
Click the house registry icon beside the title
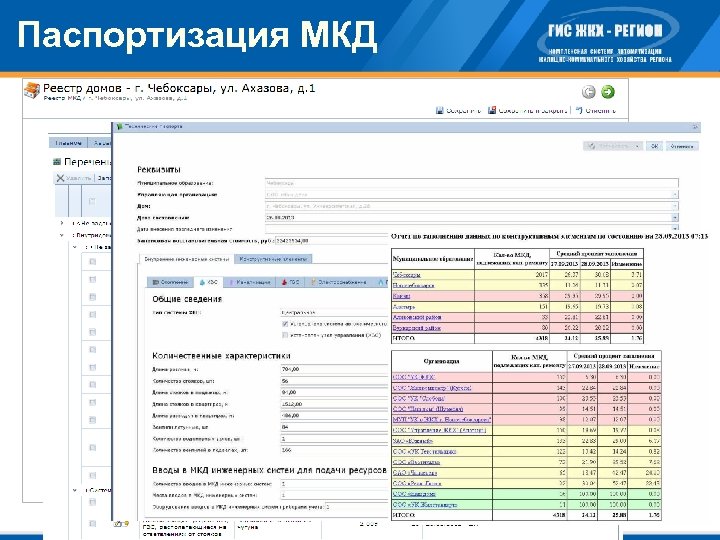pyautogui.click(x=32, y=90)
